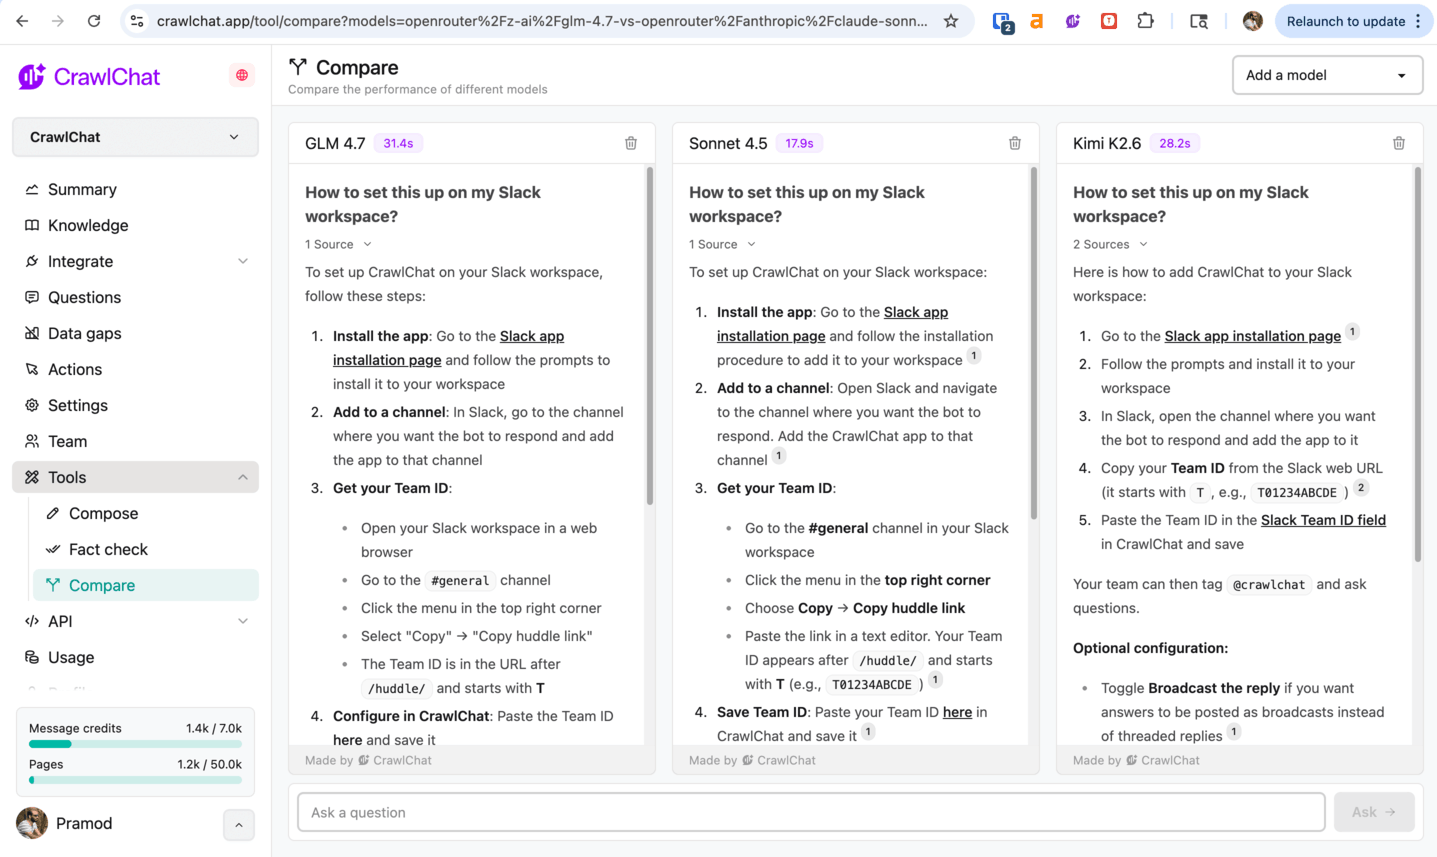Focus the Ask a question field
This screenshot has height=857, width=1437.
(x=811, y=812)
